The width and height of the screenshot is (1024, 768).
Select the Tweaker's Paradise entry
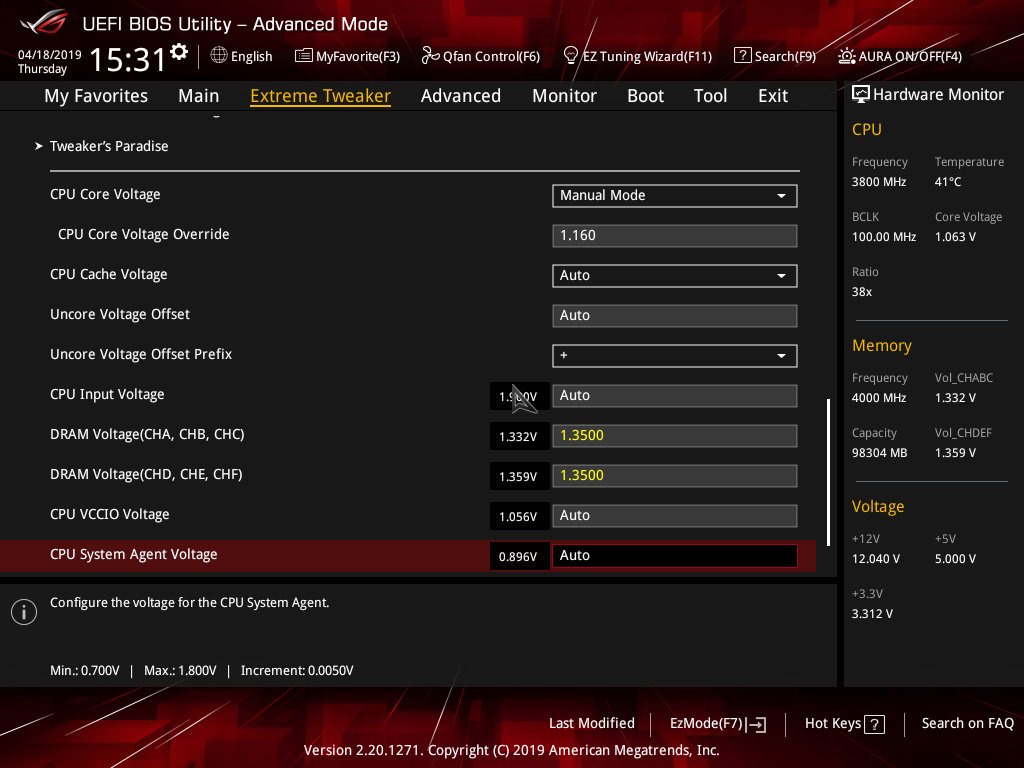109,146
